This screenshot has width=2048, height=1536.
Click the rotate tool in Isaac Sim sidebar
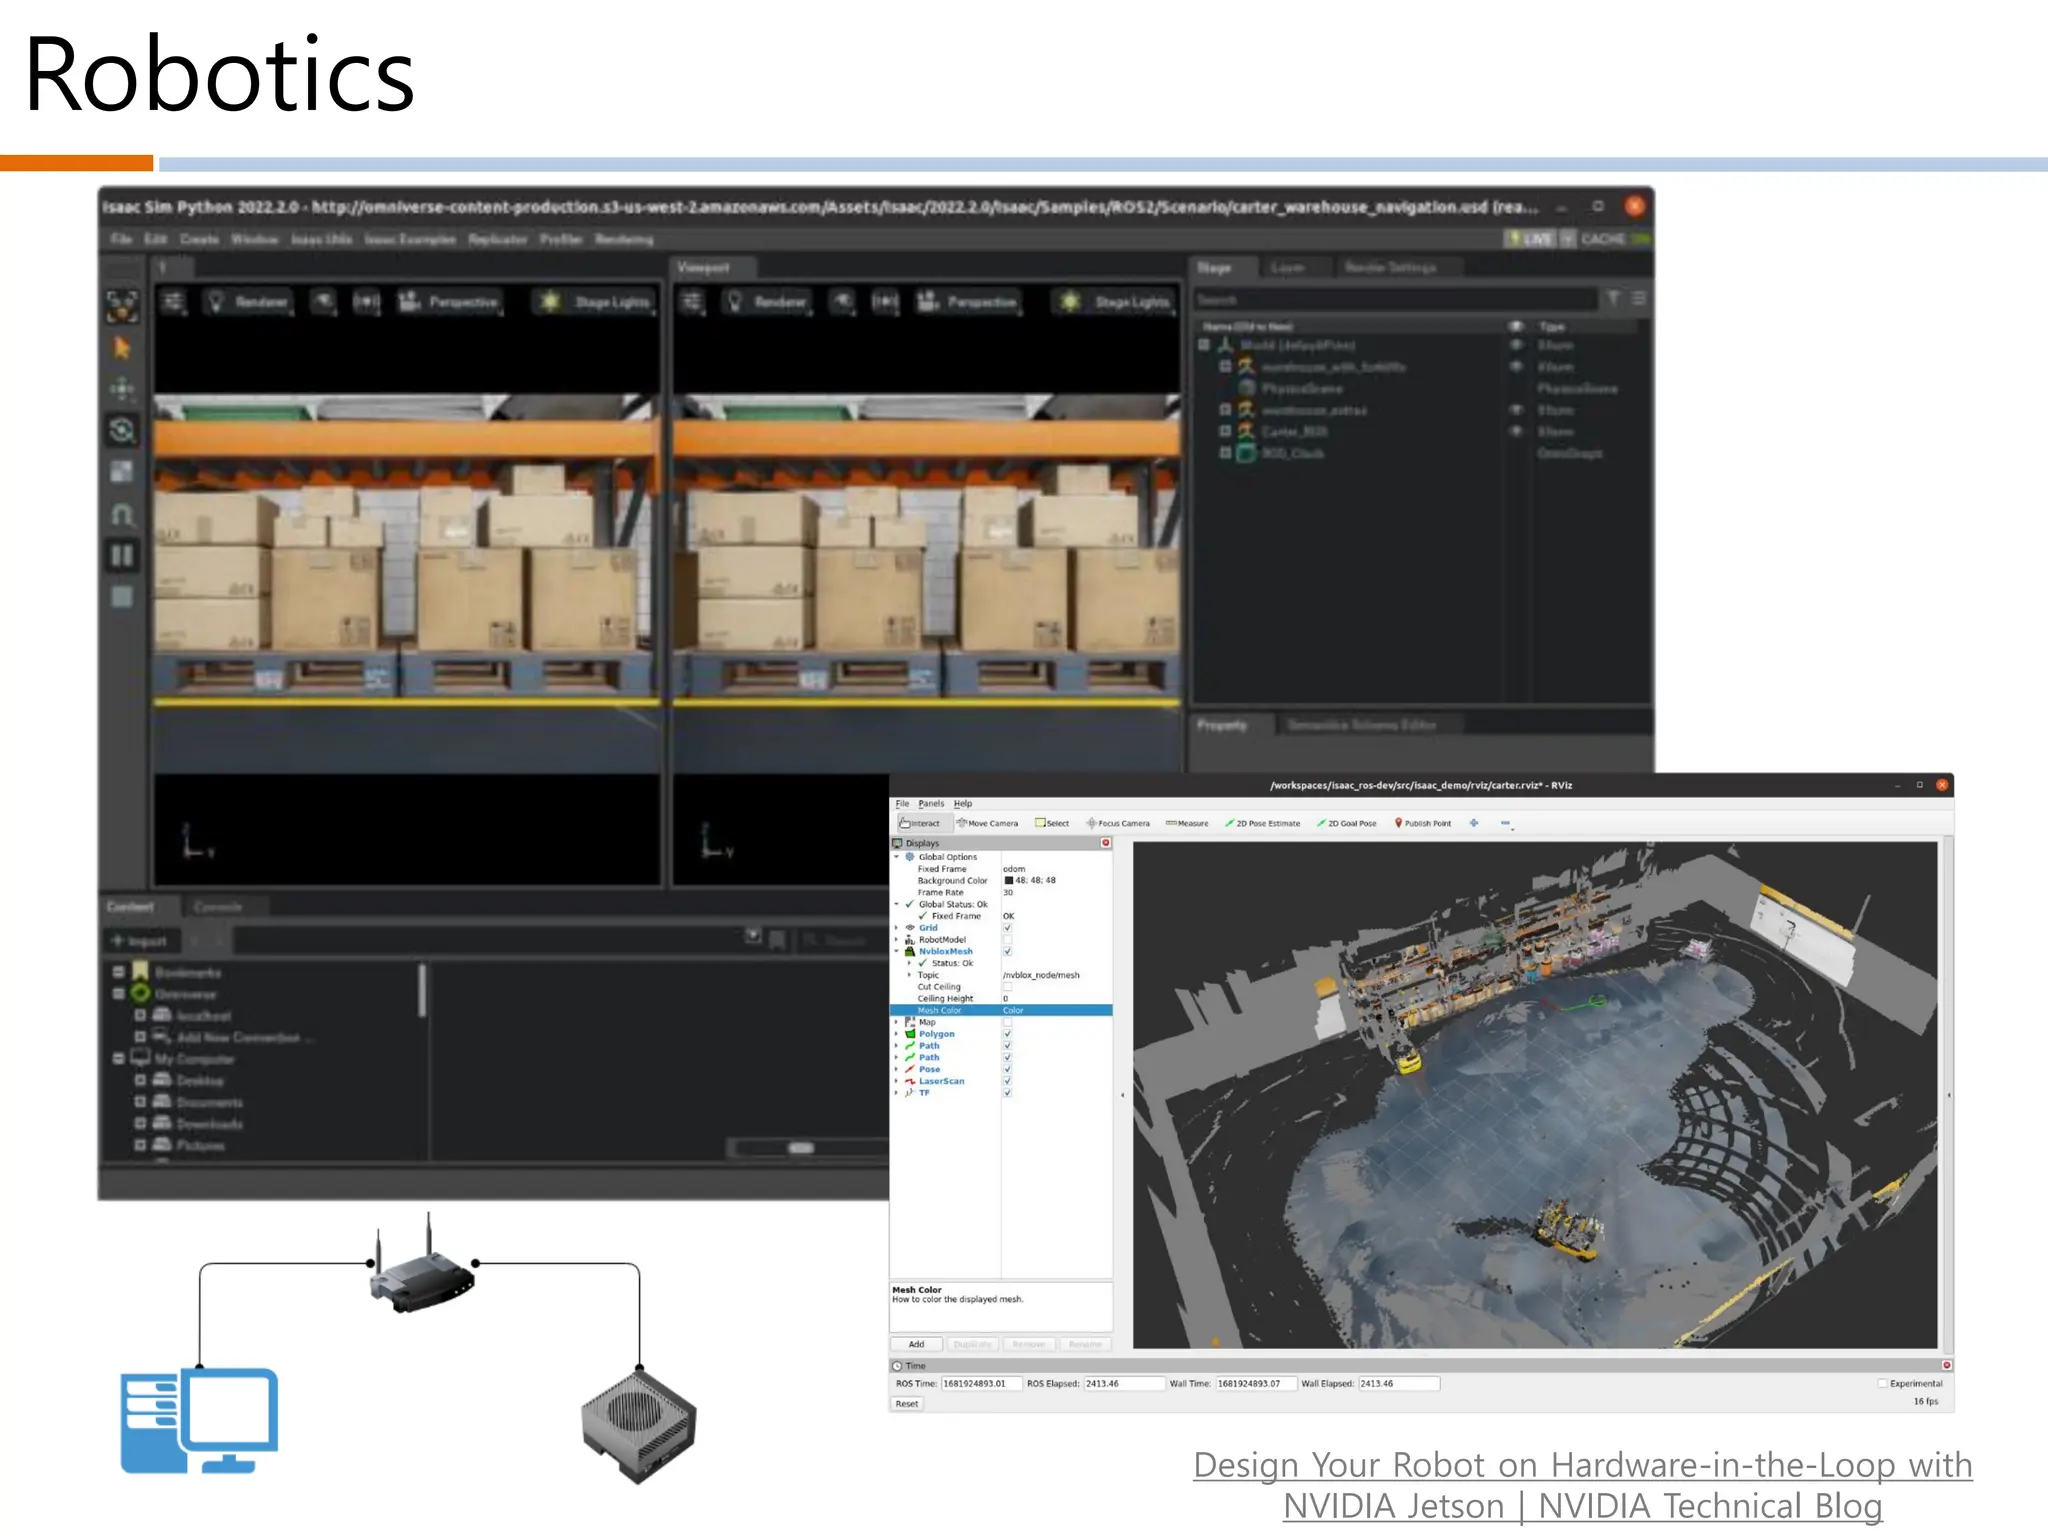pos(122,431)
